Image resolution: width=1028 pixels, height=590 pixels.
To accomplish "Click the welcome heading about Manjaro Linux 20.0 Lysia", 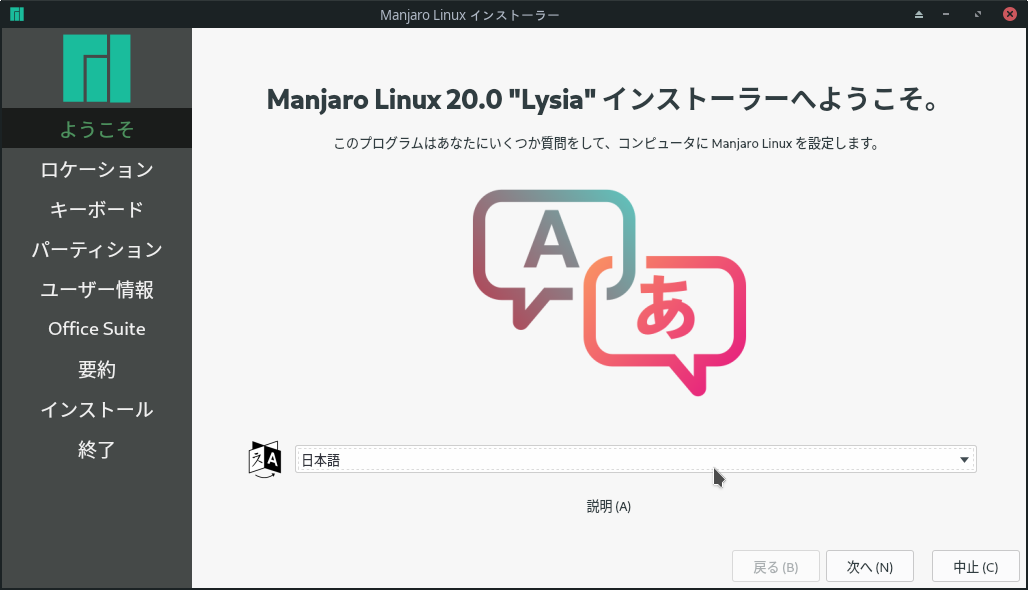I will click(604, 100).
